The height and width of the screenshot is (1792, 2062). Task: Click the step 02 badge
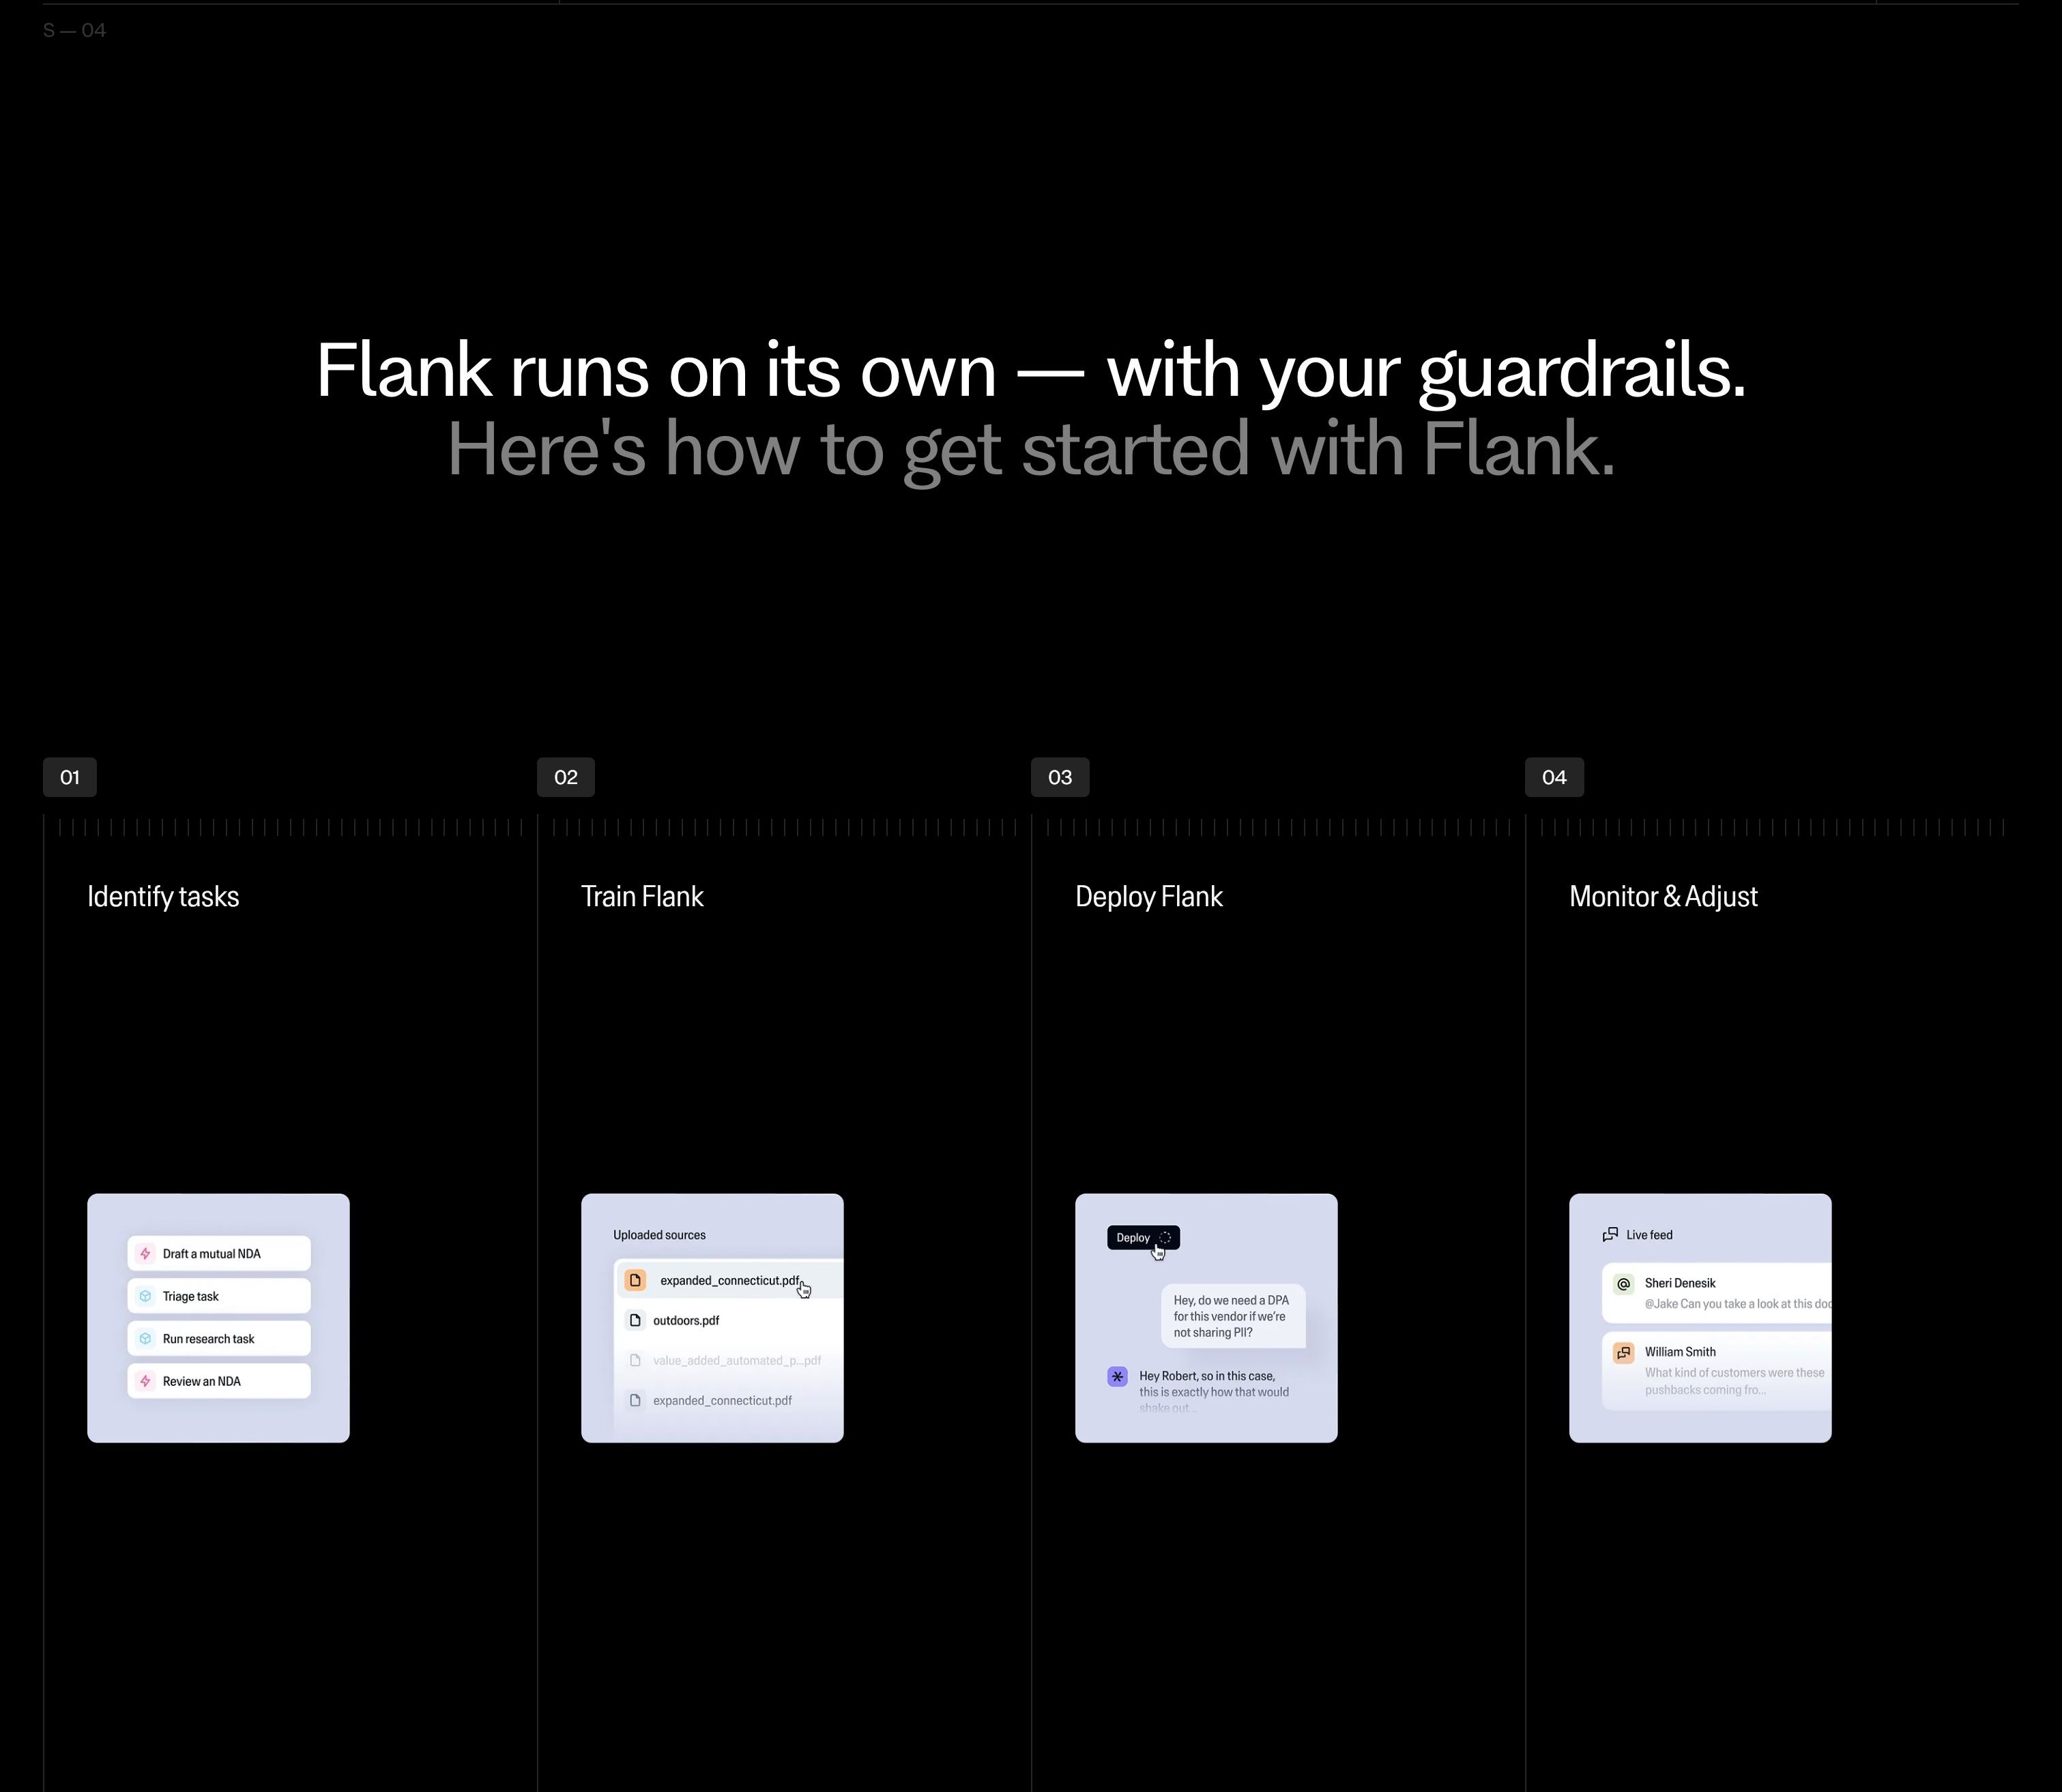566,777
